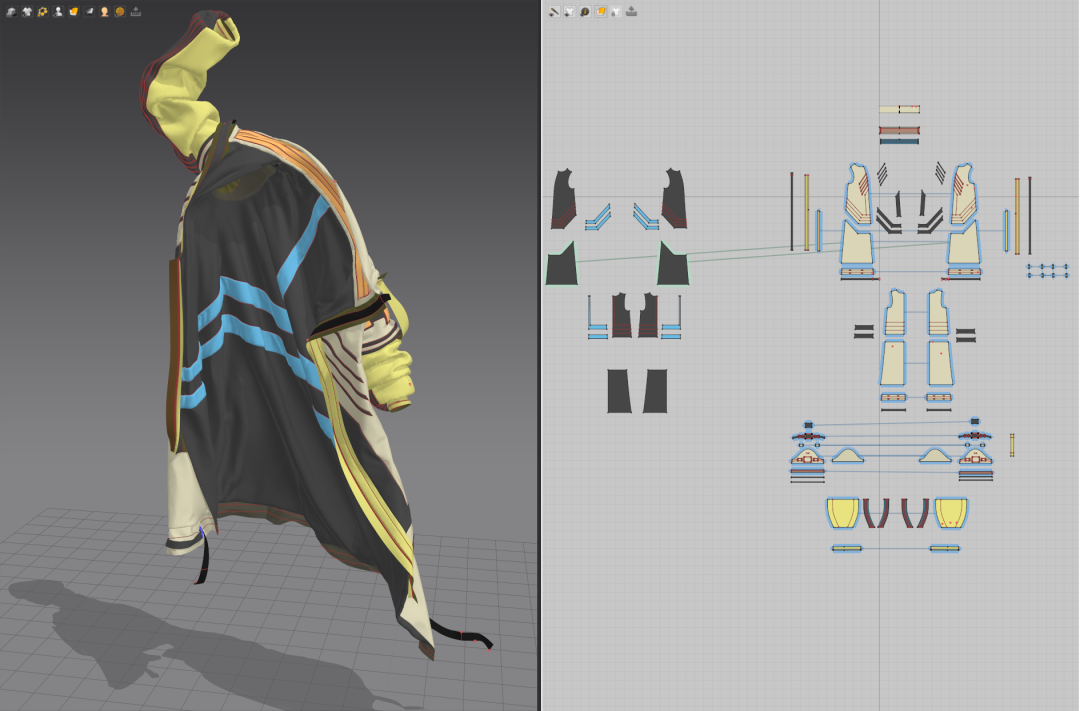The height and width of the screenshot is (711, 1080).
Task: Select the cream strip pattern at top of 2D window
Action: pyautogui.click(x=900, y=109)
